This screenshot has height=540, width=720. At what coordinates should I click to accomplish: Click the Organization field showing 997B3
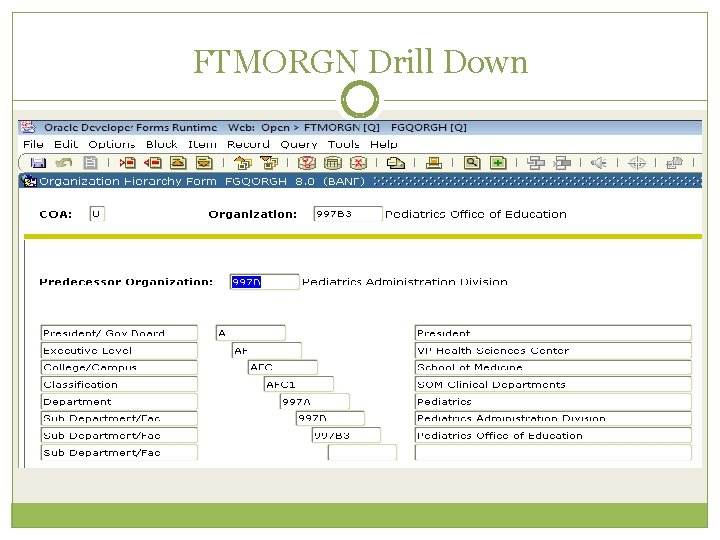(348, 214)
